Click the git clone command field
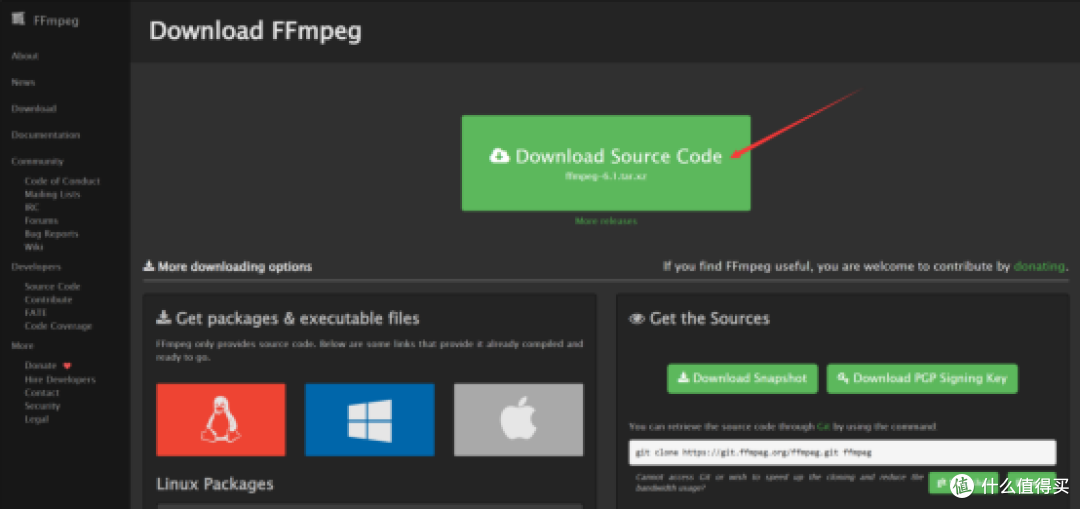The image size is (1080, 509). 842,453
